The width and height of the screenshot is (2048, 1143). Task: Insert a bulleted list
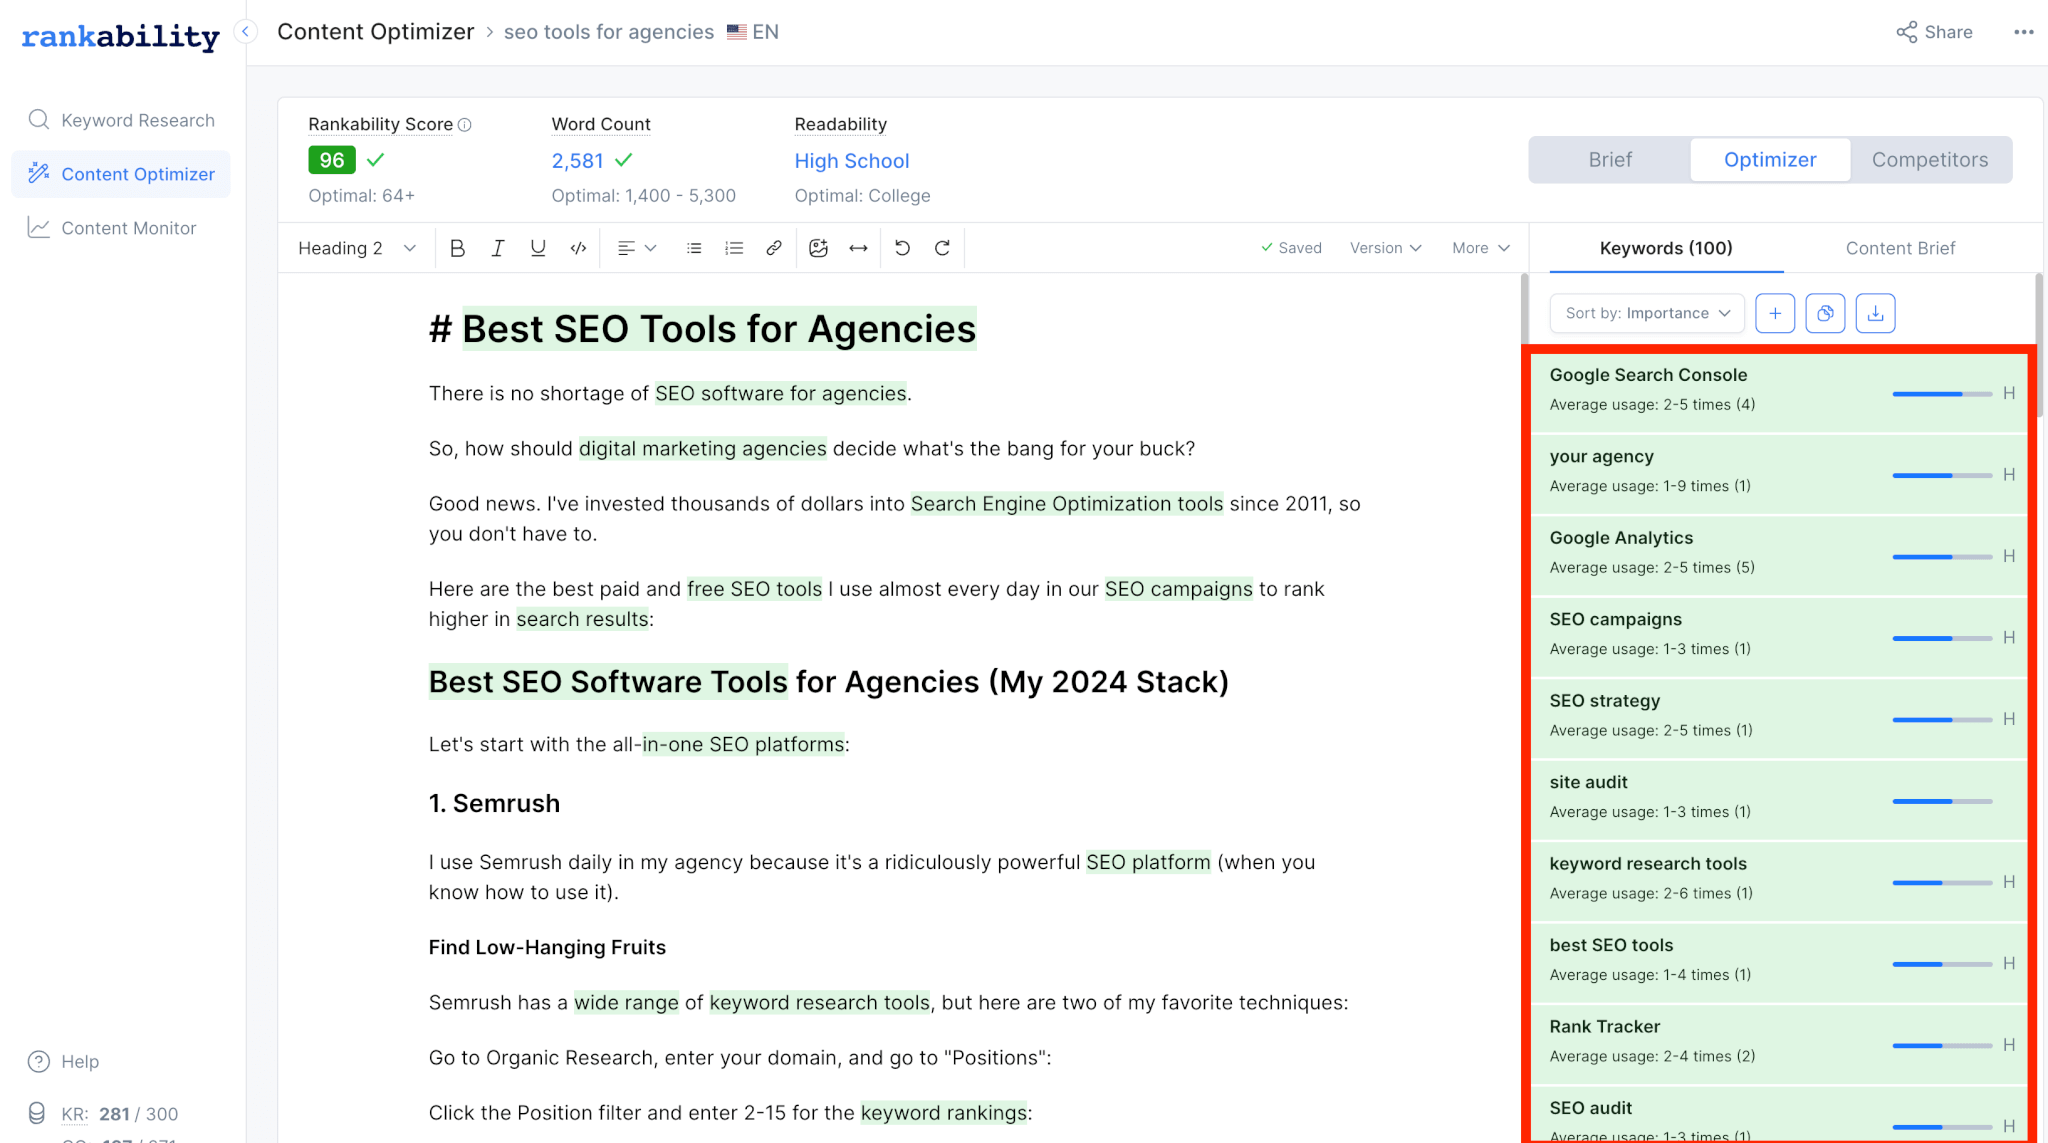694,248
